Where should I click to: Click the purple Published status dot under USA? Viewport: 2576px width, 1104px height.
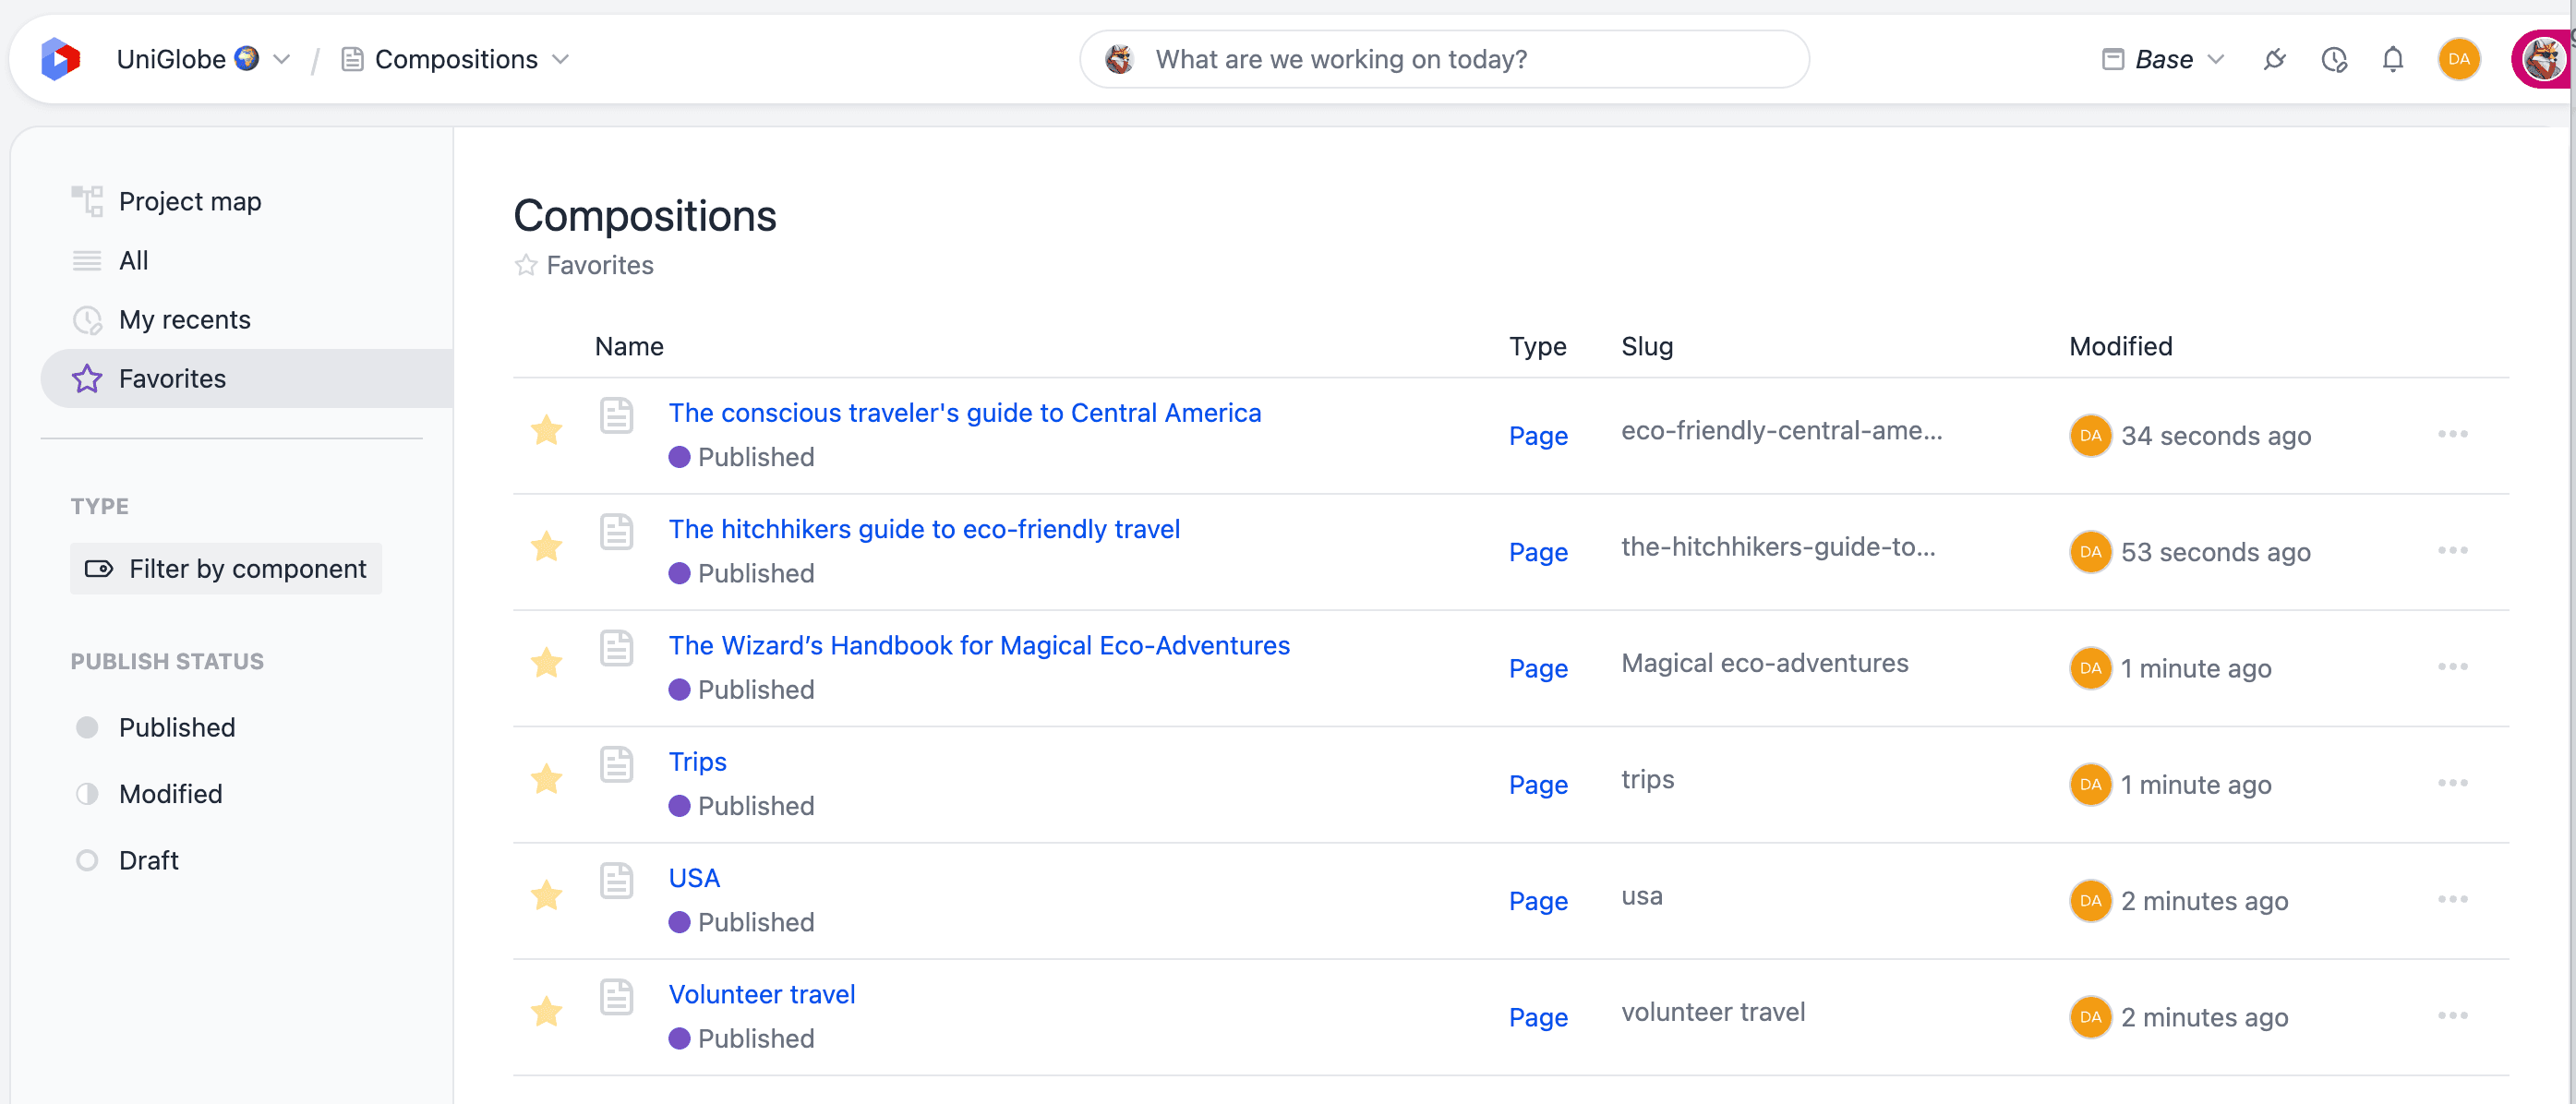tap(679, 921)
